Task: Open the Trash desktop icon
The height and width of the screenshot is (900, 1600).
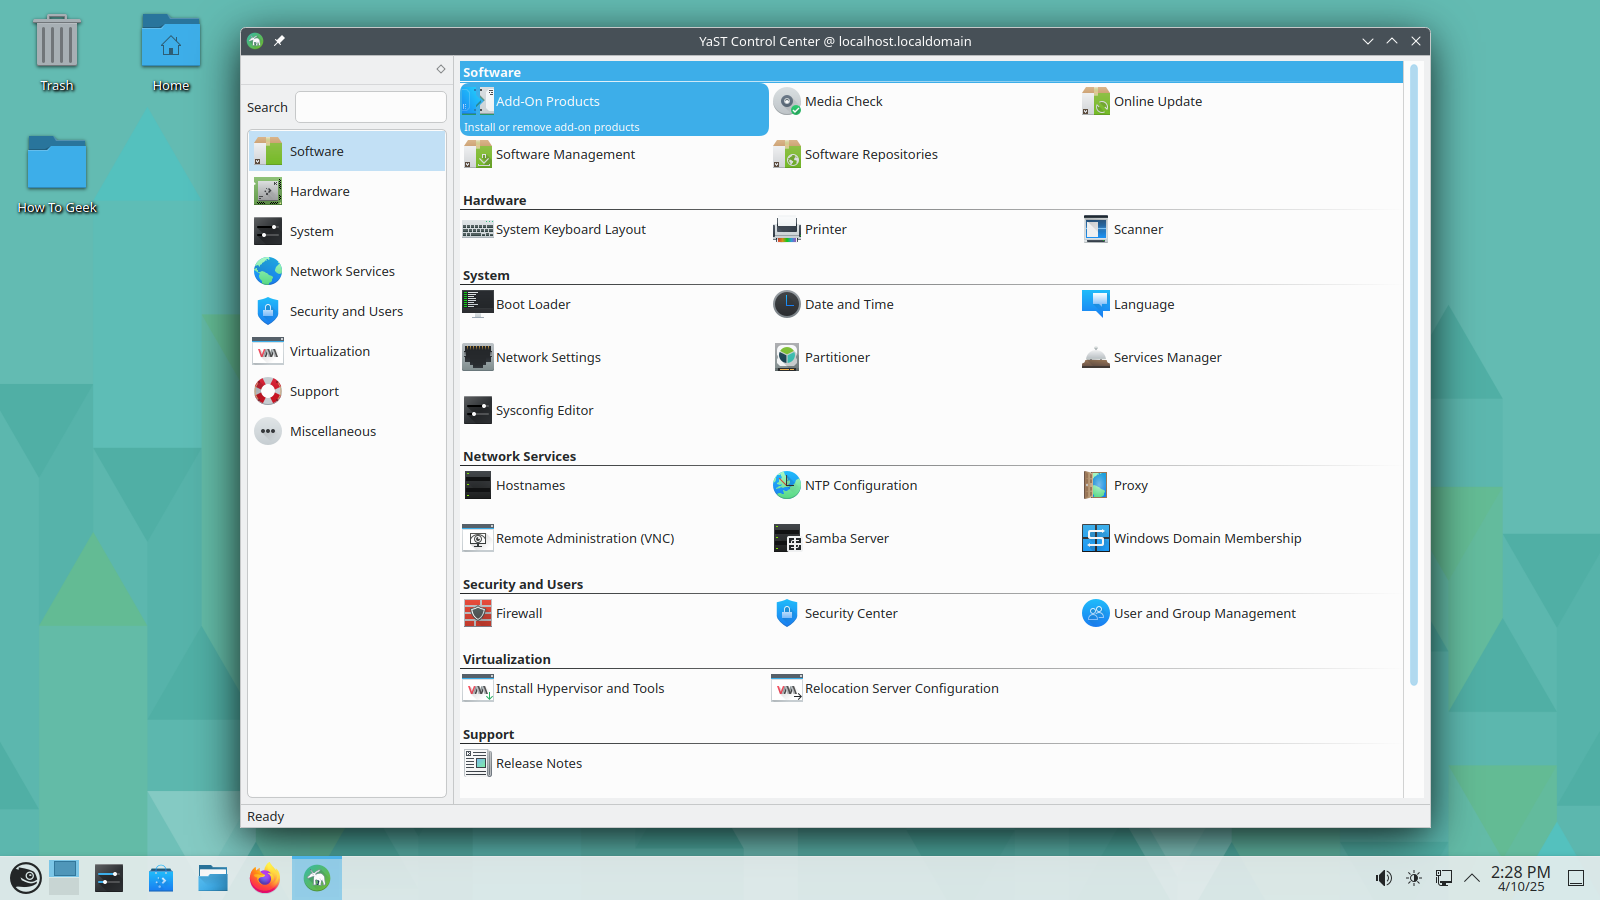Action: coord(57,53)
